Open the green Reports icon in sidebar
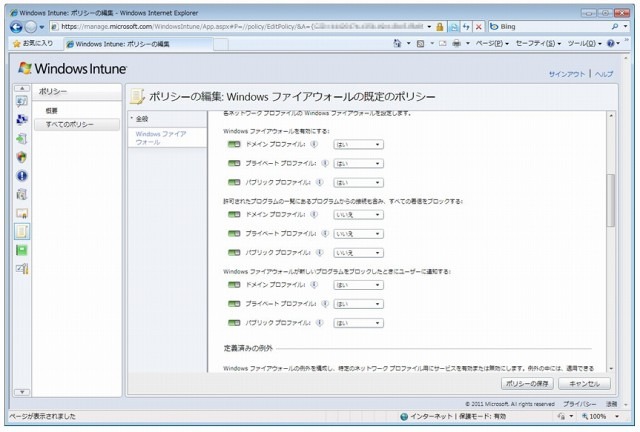 (x=22, y=250)
